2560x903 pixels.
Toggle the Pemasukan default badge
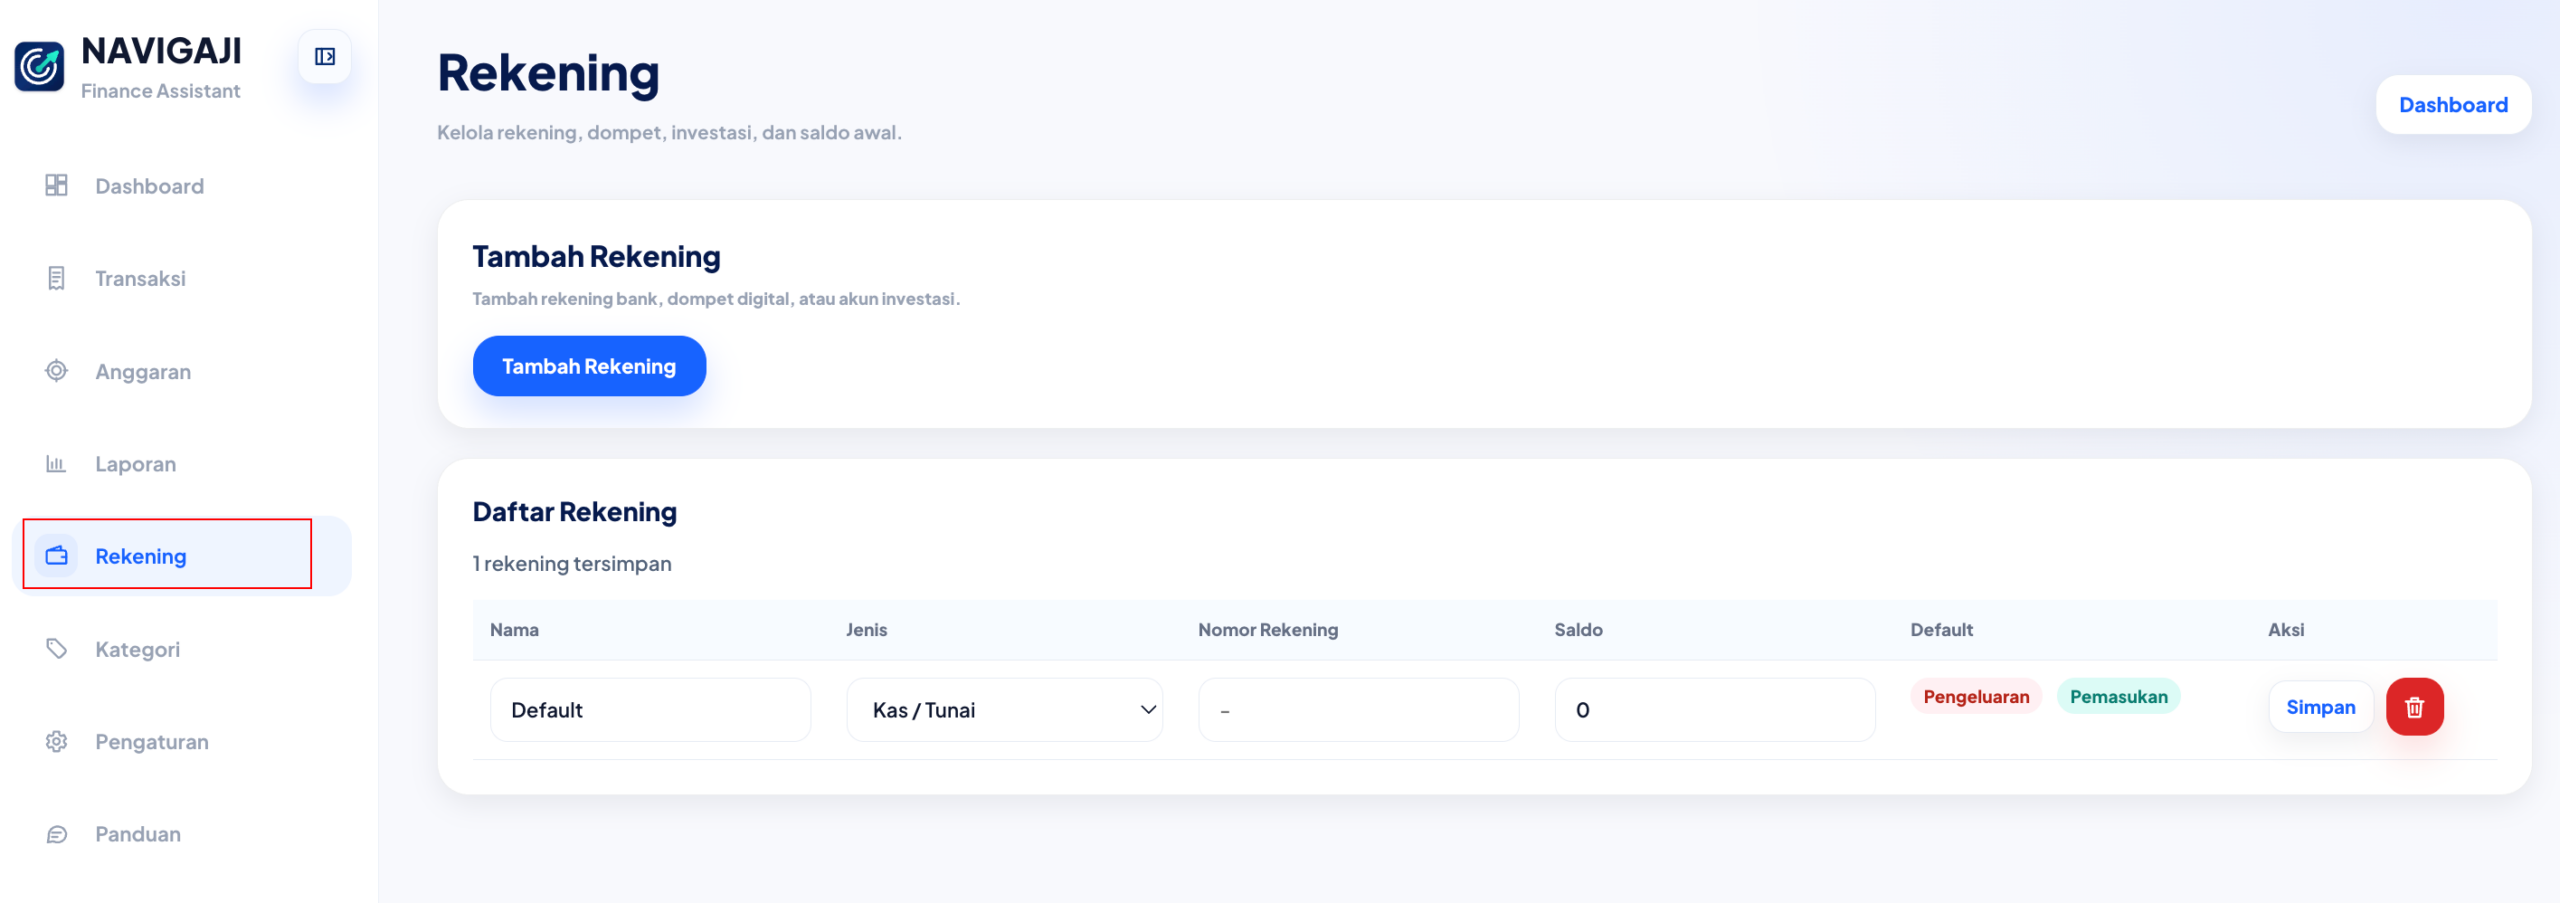(x=2119, y=696)
